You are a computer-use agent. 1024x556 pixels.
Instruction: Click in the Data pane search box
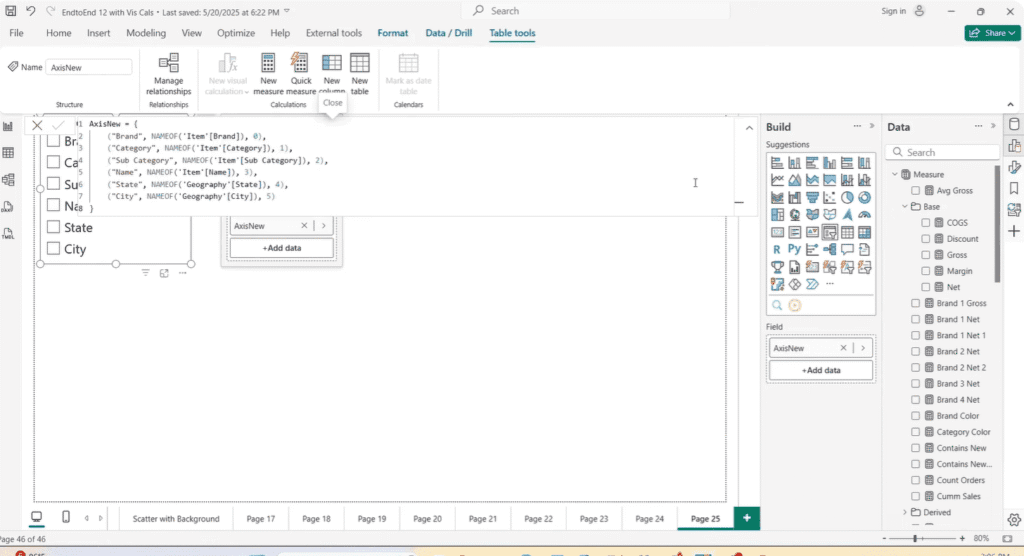942,152
